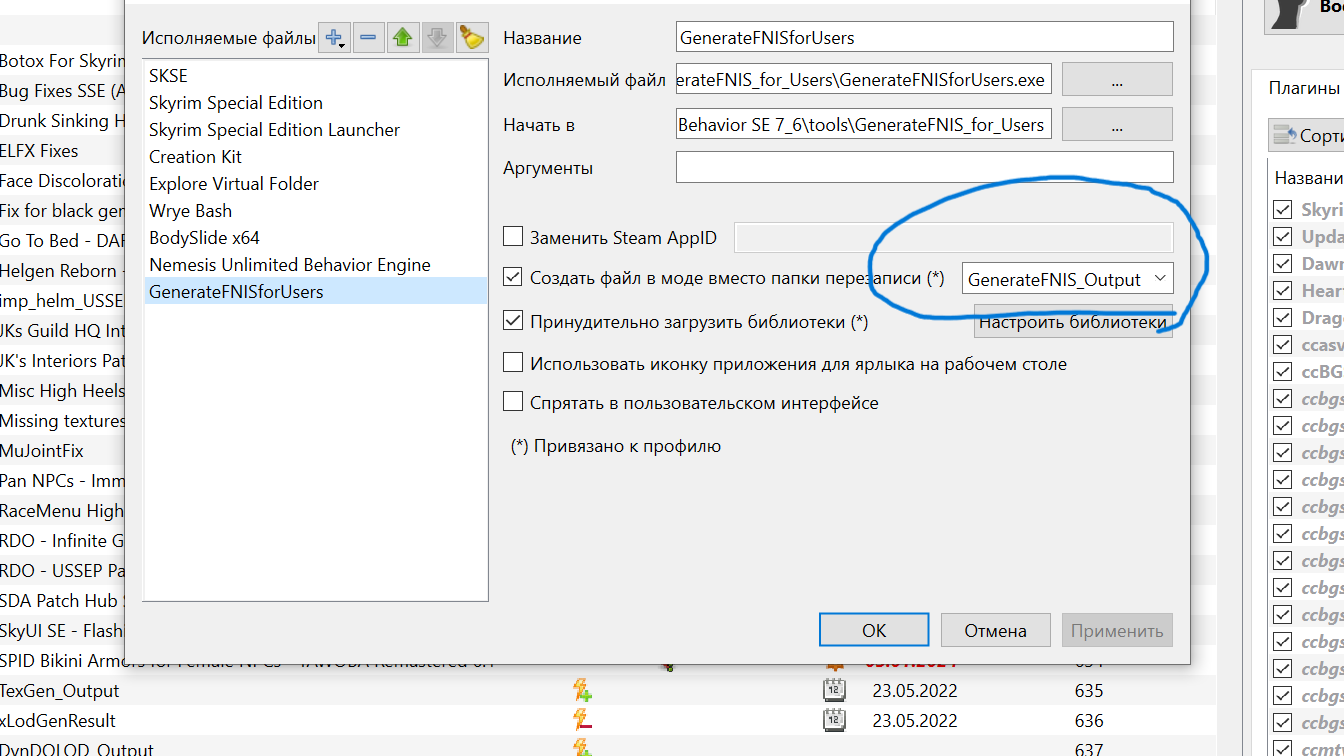Move executable up with green arrow
The height and width of the screenshot is (756, 1344).
(402, 38)
